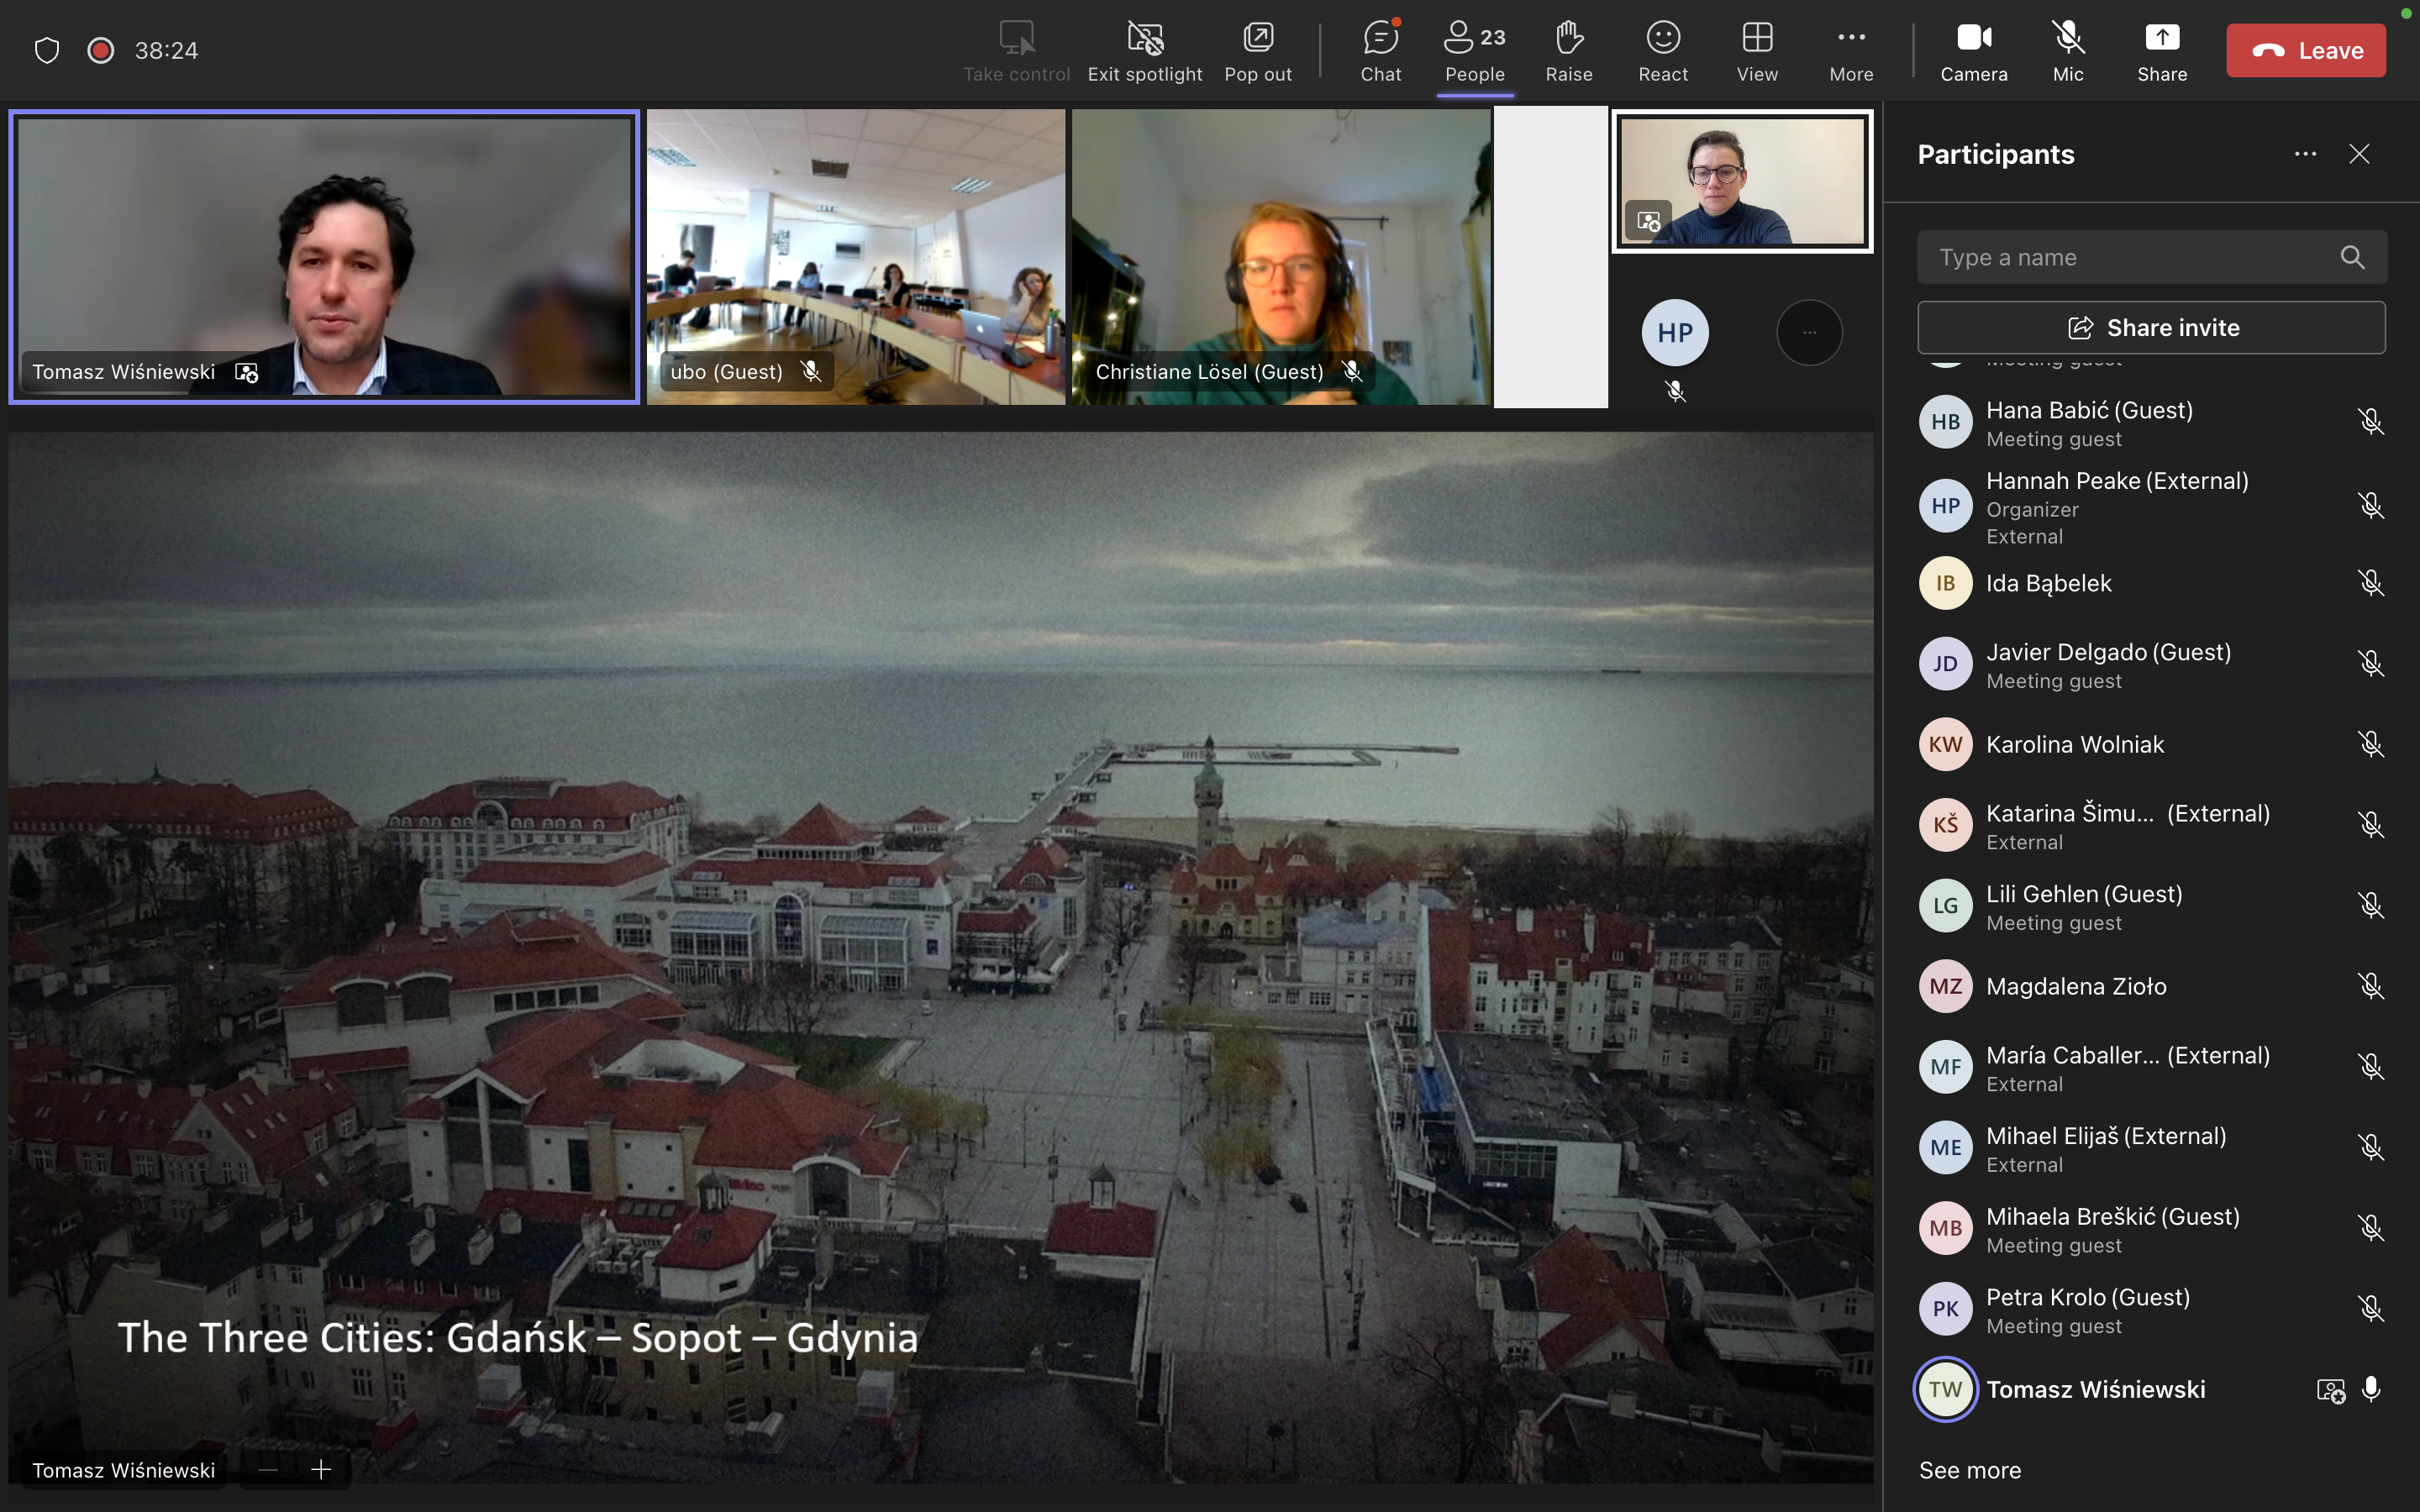Open the Chat panel
Viewport: 2420px width, 1512px height.
[x=1380, y=50]
